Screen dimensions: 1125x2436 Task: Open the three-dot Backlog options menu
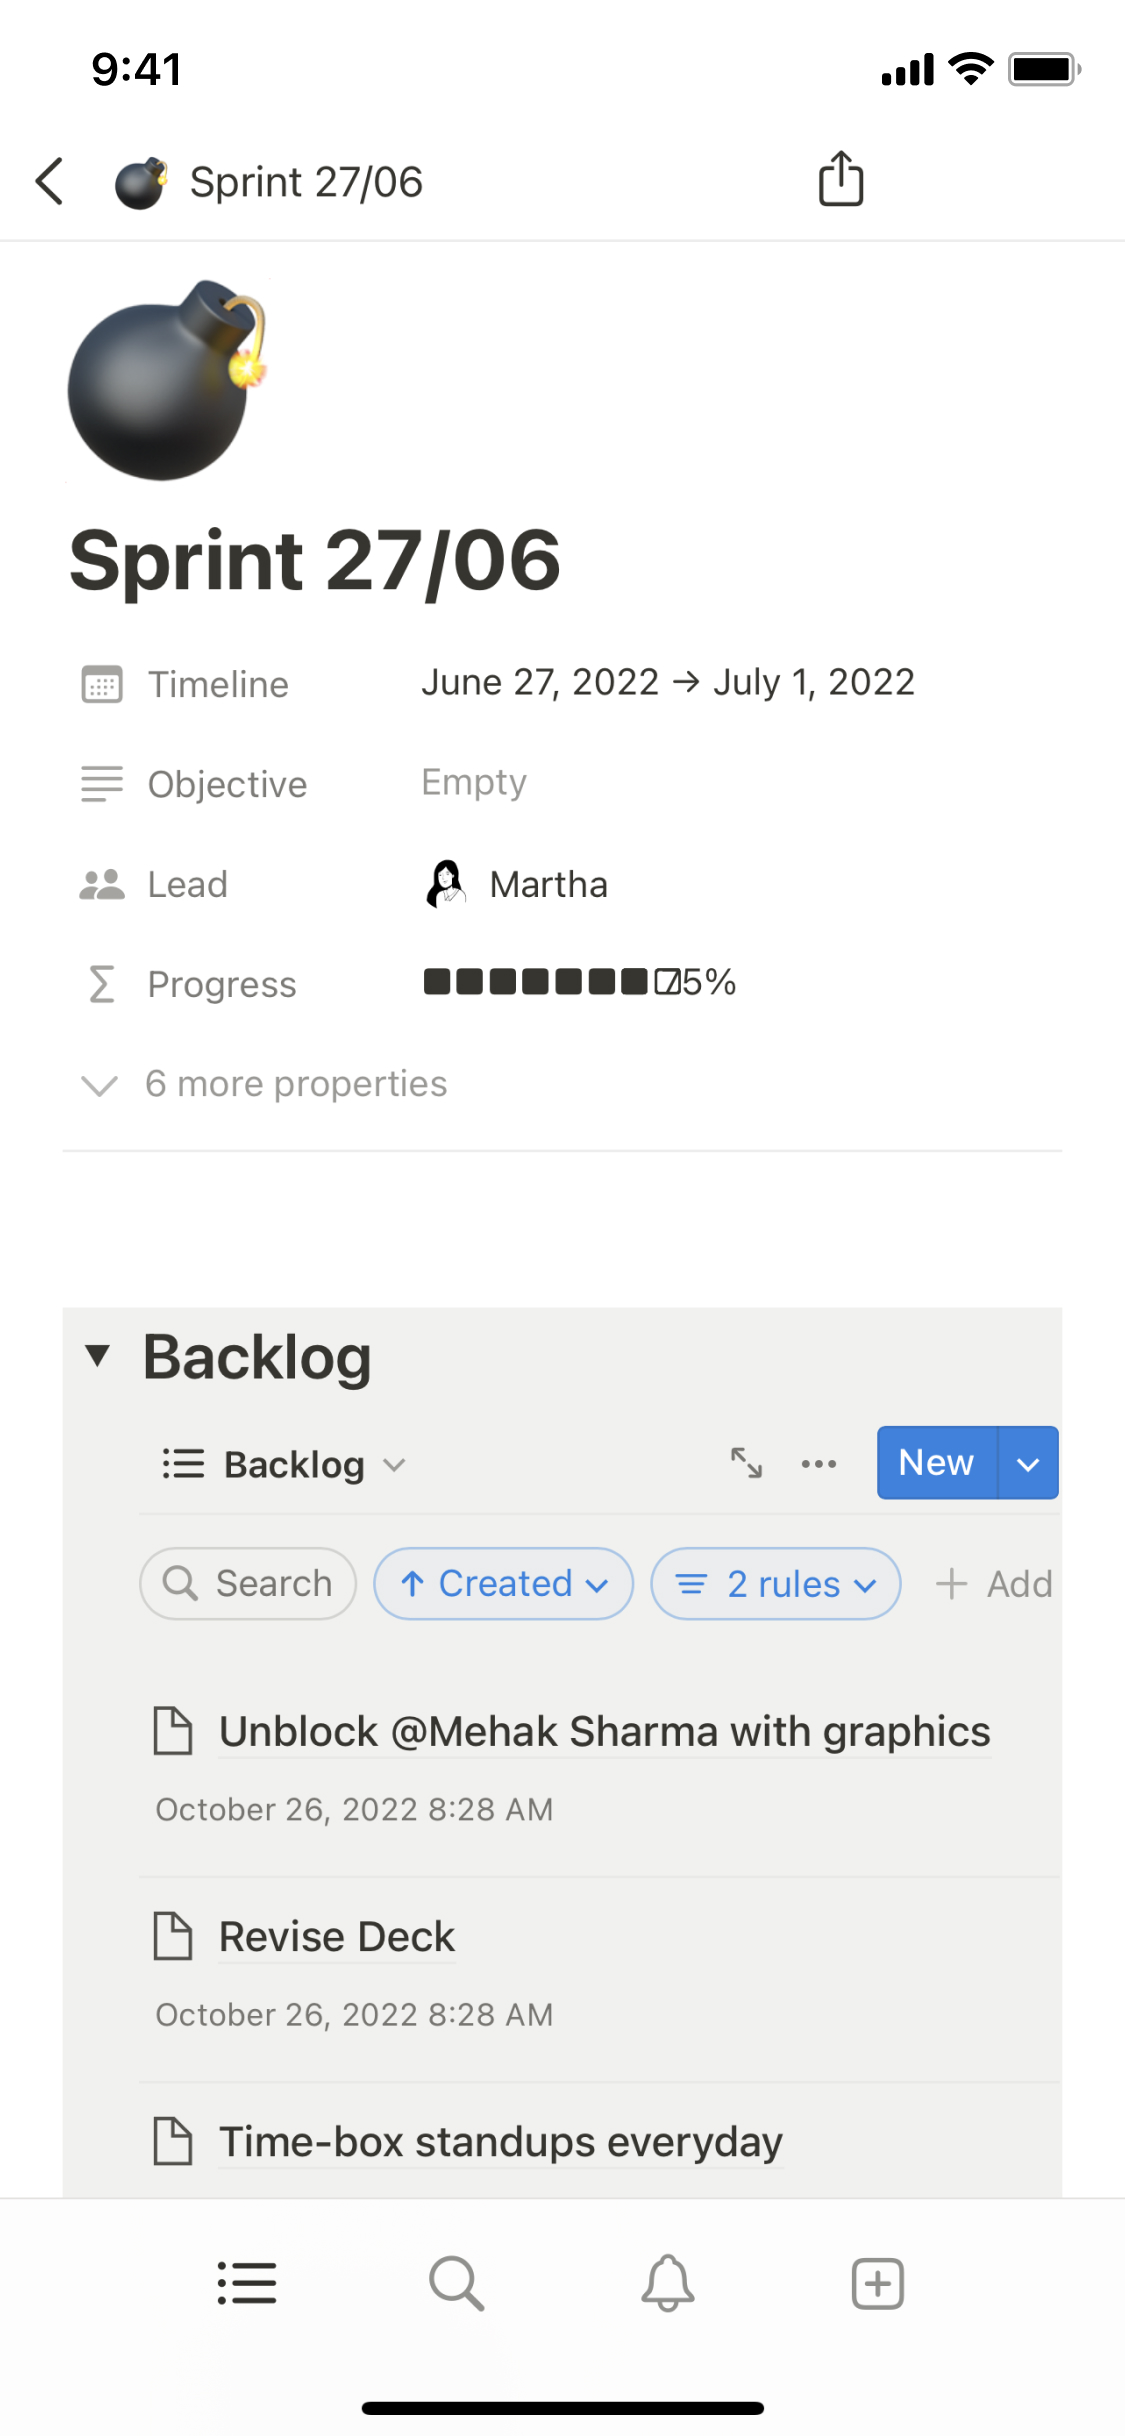(x=819, y=1464)
